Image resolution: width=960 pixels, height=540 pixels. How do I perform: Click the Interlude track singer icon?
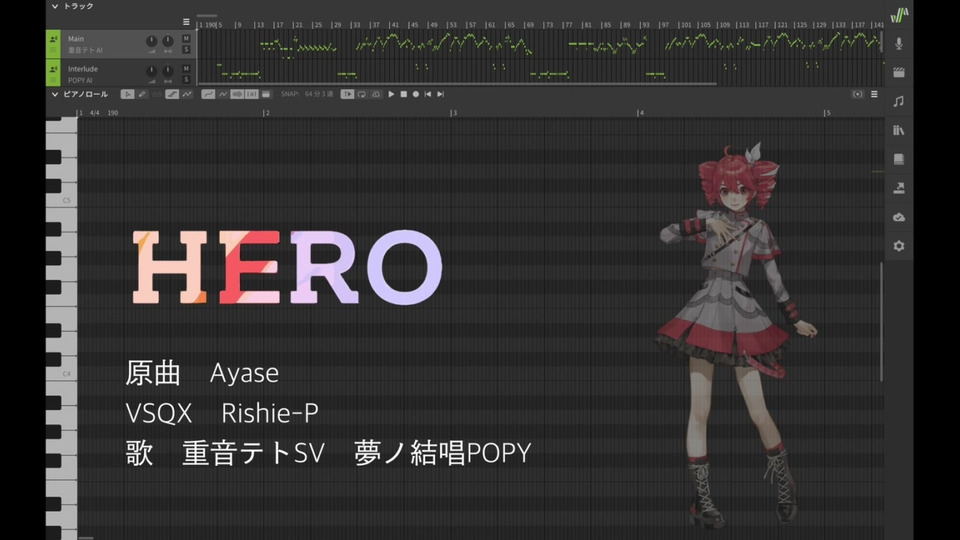click(53, 69)
